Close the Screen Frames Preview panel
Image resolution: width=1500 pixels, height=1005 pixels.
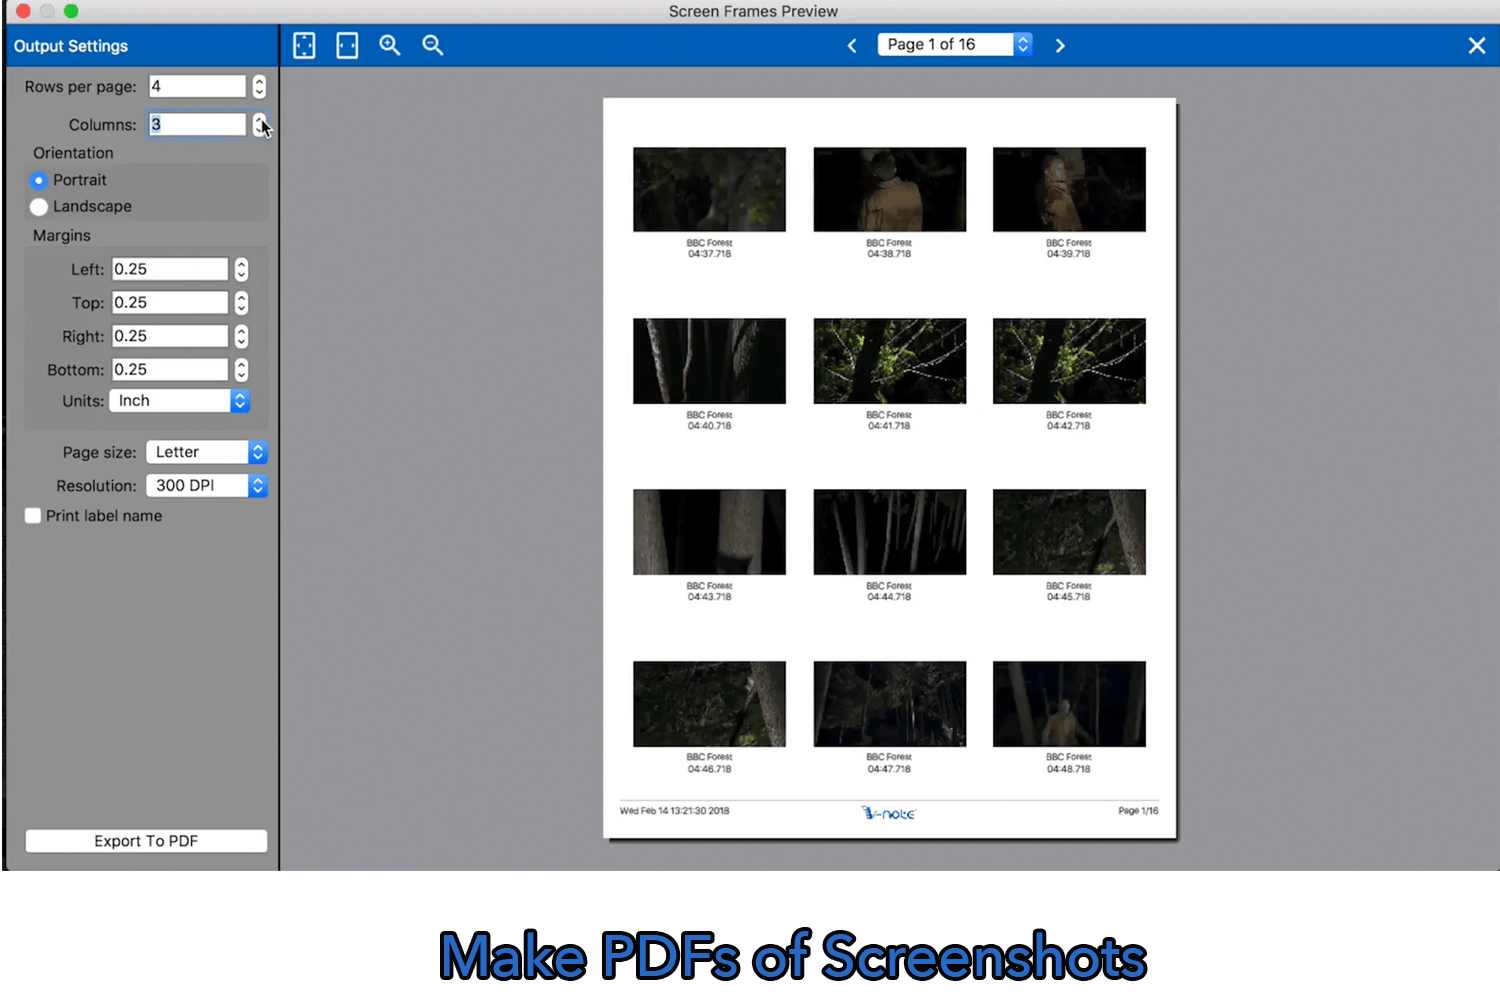pos(1476,46)
